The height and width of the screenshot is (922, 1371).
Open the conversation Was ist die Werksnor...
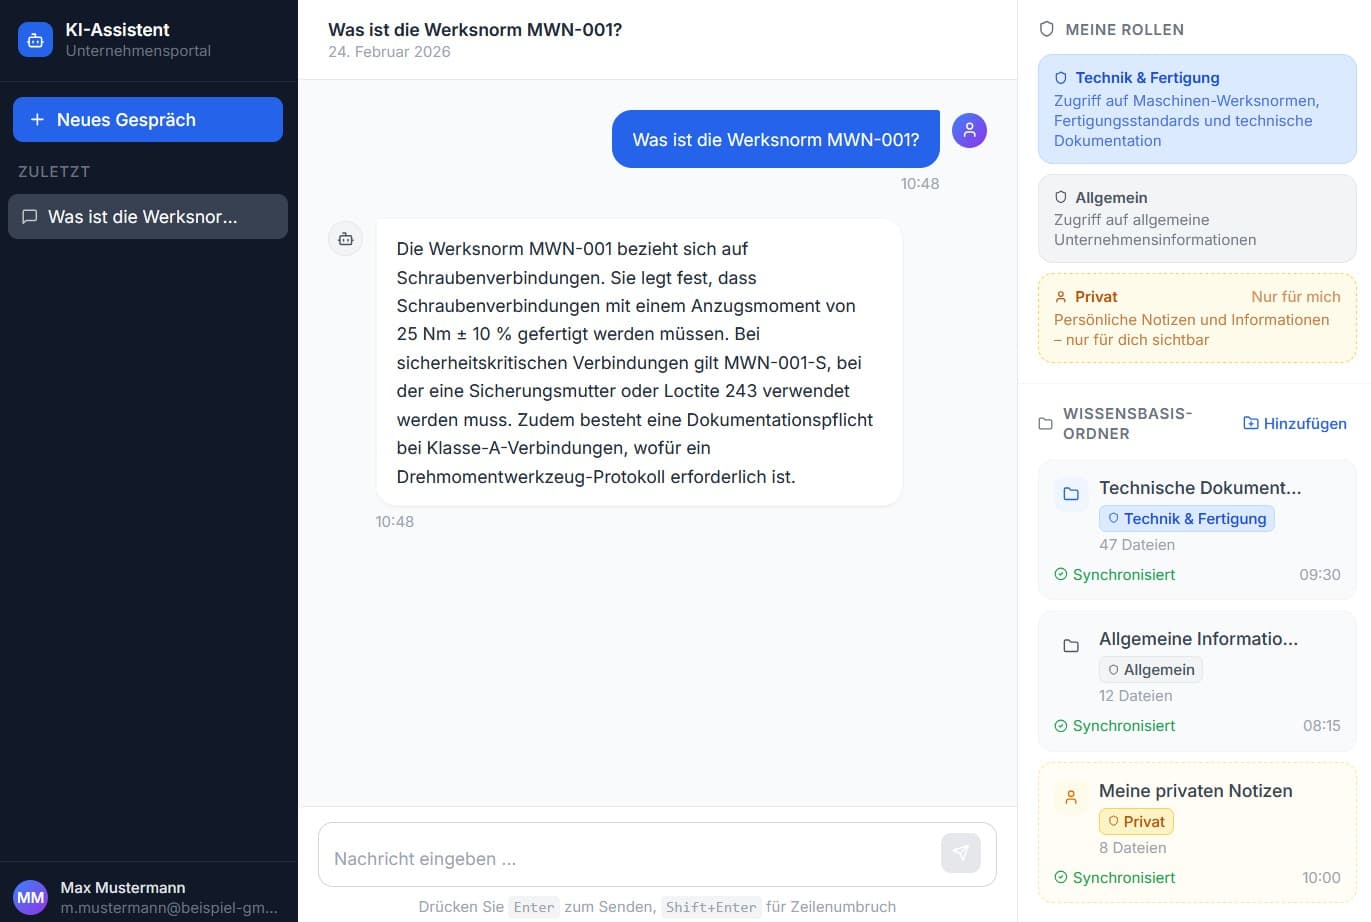pyautogui.click(x=147, y=216)
